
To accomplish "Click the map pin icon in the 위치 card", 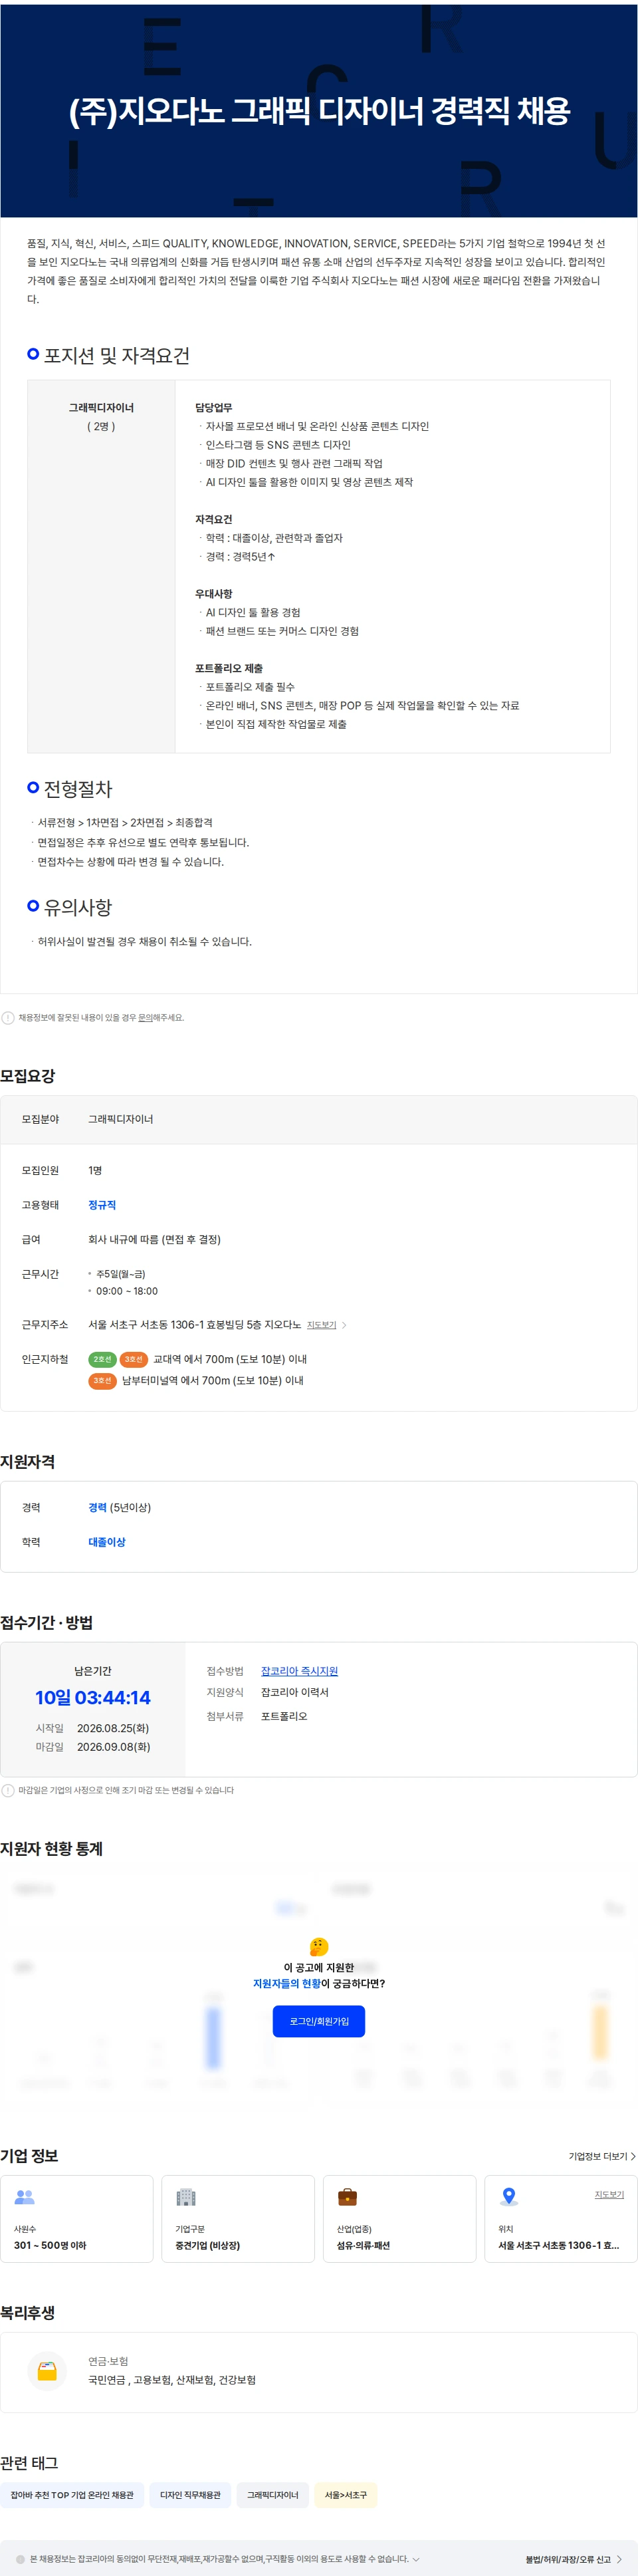I will coord(509,2197).
